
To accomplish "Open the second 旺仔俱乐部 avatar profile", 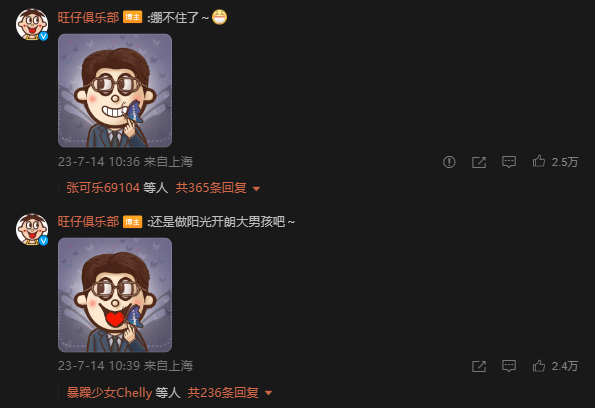I will click(32, 229).
